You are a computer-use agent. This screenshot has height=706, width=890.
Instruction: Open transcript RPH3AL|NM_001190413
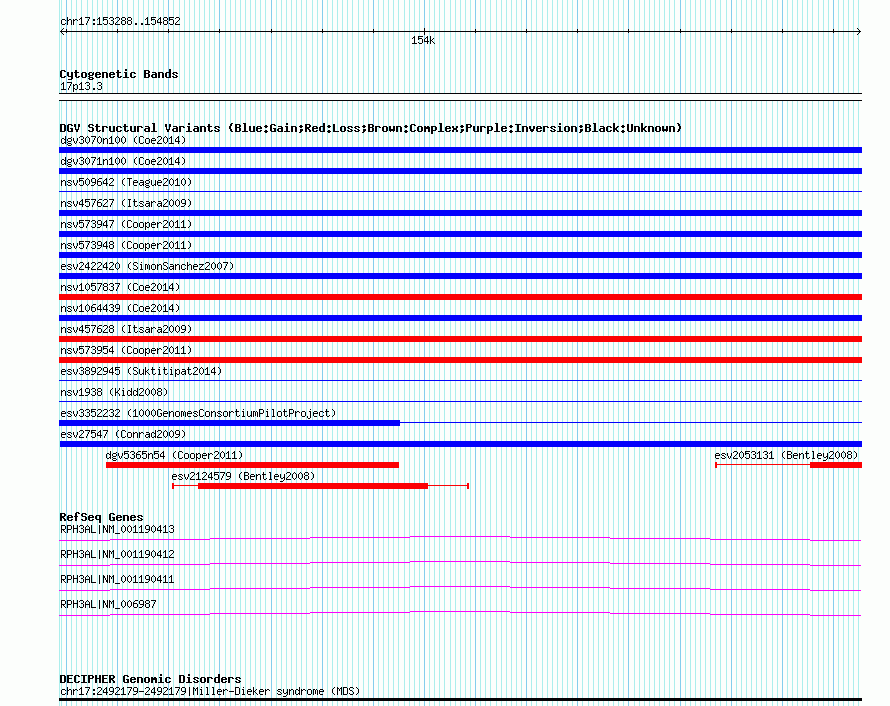(117, 530)
